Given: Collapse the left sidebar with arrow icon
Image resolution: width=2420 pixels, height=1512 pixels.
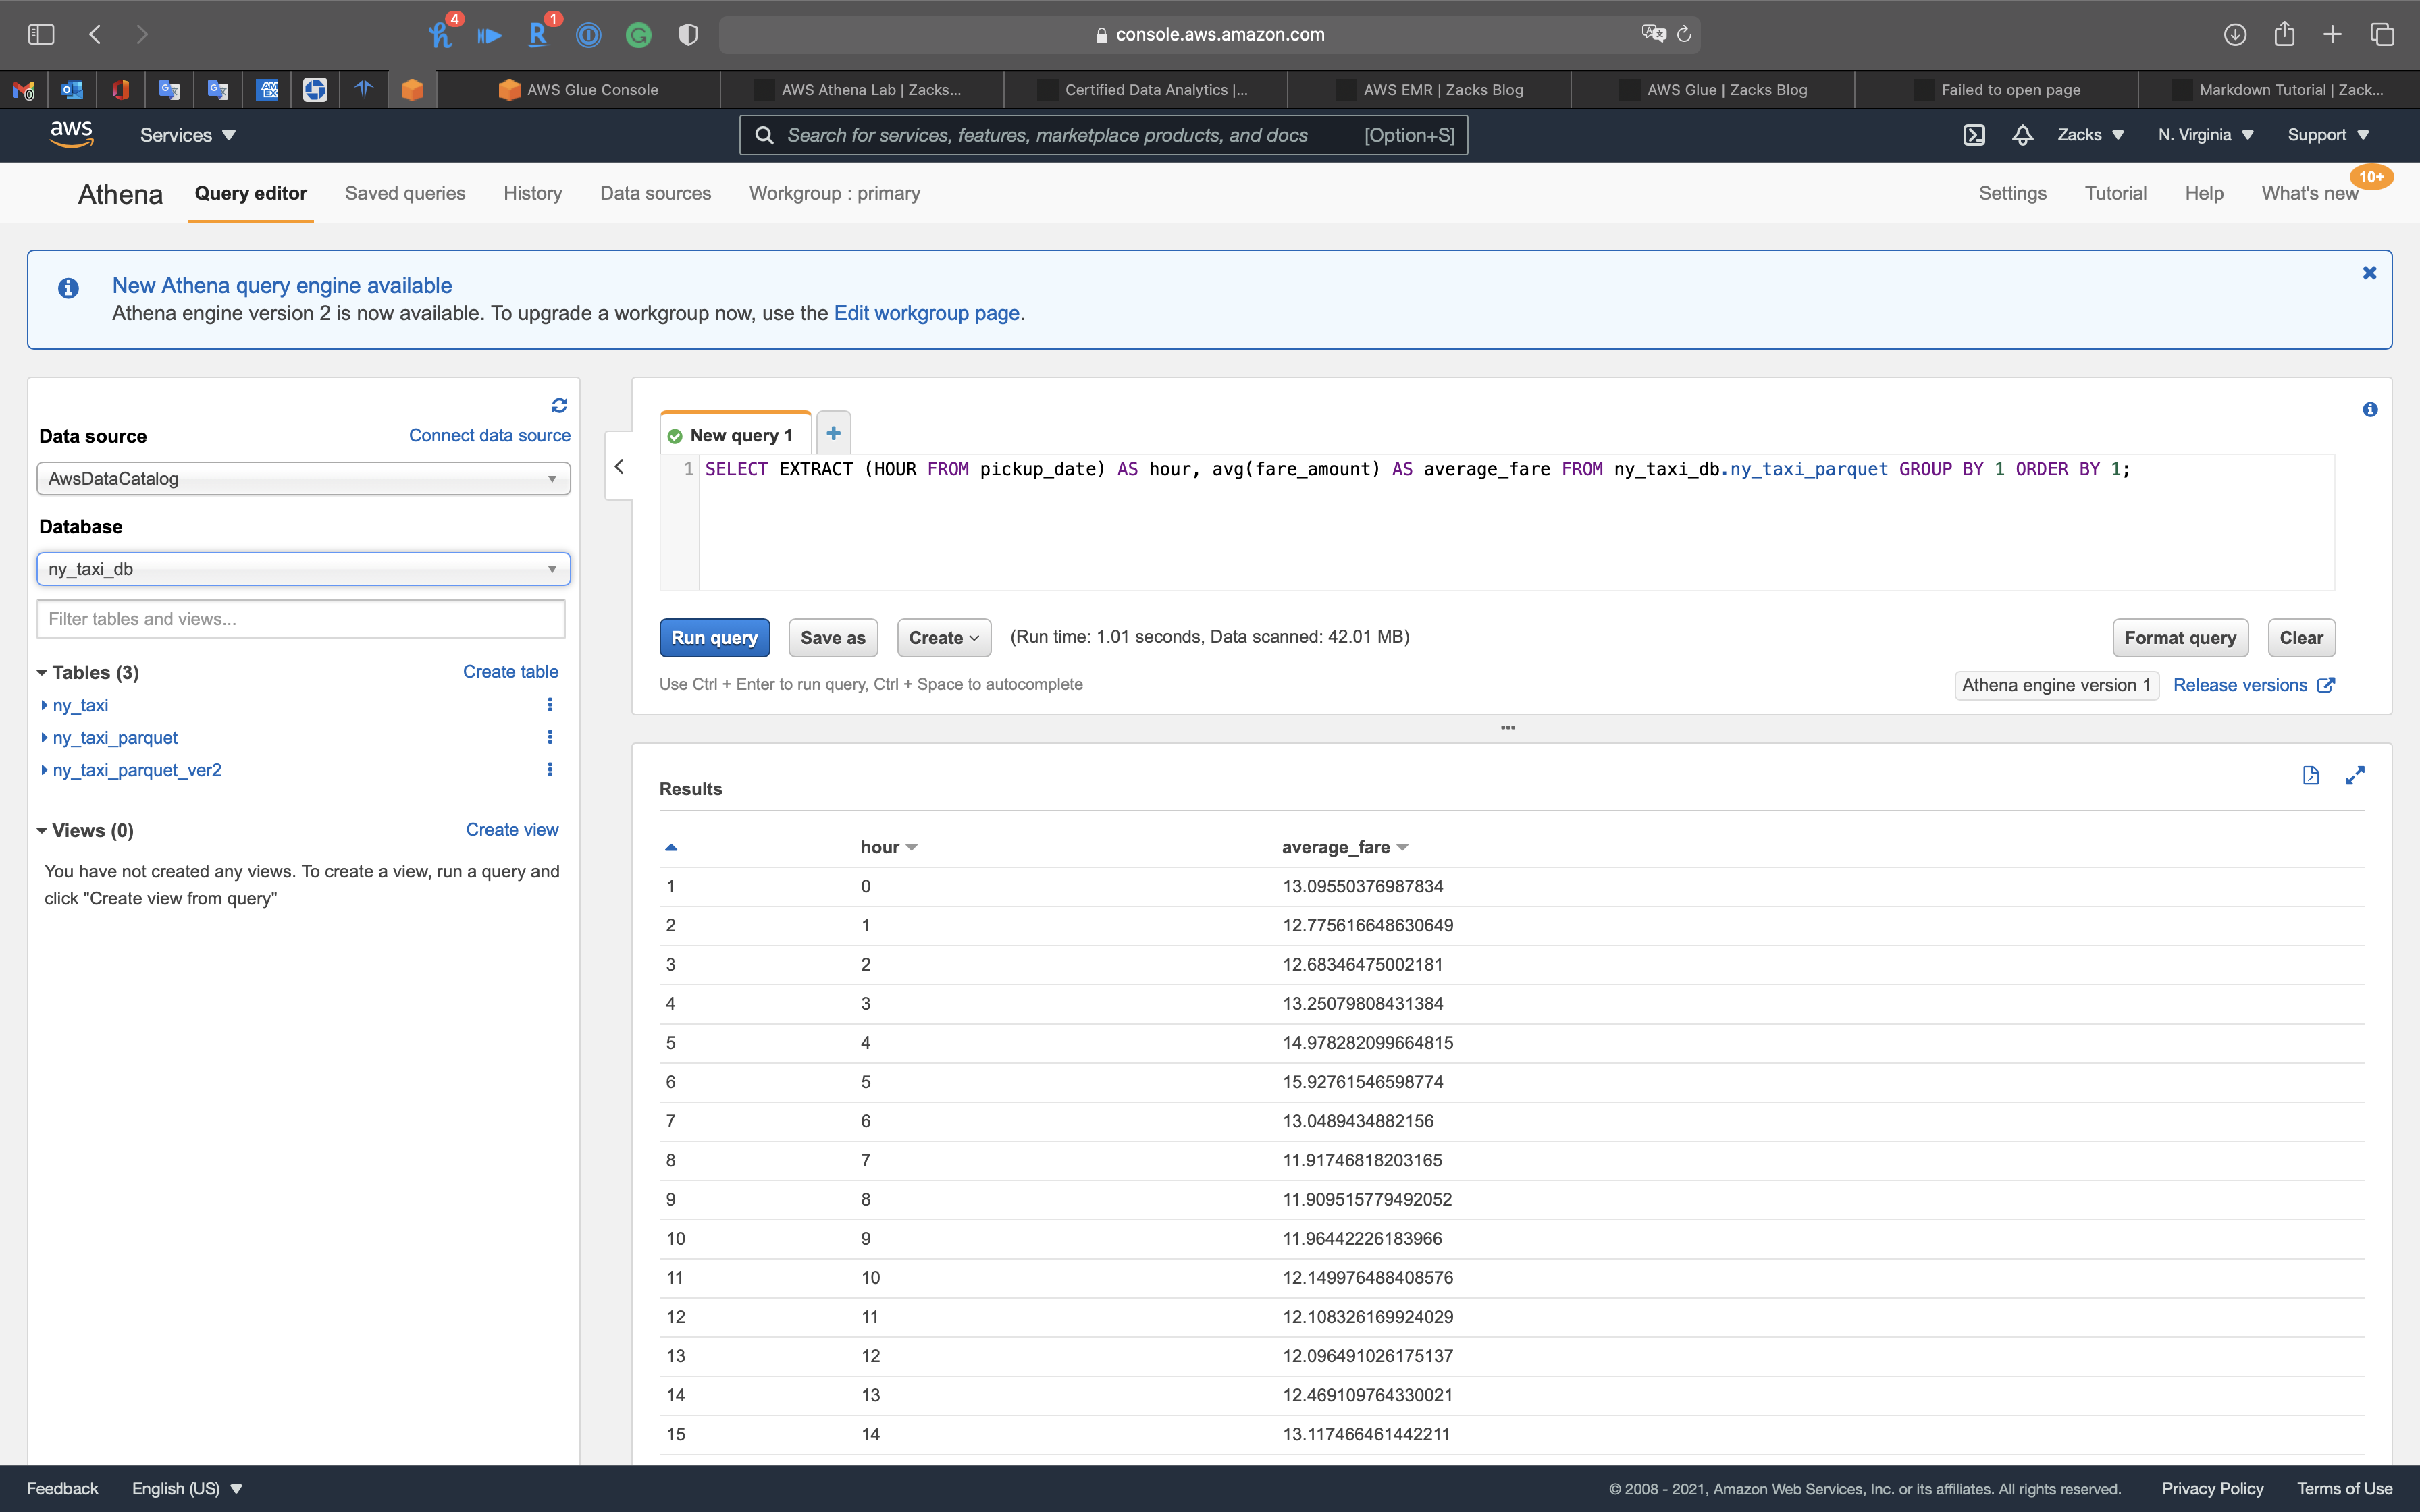Looking at the screenshot, I should (x=619, y=466).
